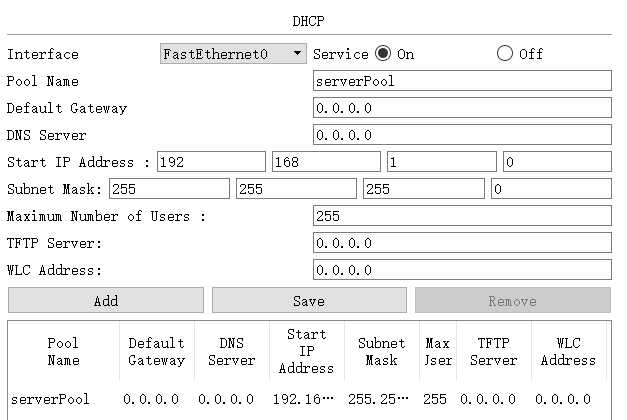Viewport: 627px width, 420px height.
Task: Click the Max User column header
Action: [438, 352]
